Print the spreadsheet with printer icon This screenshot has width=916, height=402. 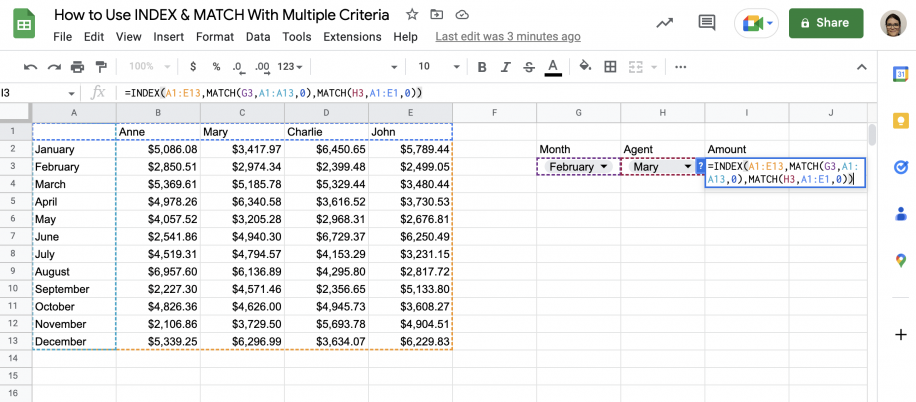77,67
